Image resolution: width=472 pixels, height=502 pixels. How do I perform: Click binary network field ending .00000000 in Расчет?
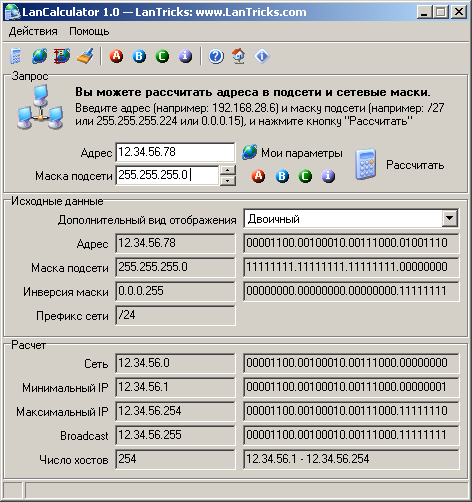[x=351, y=363]
